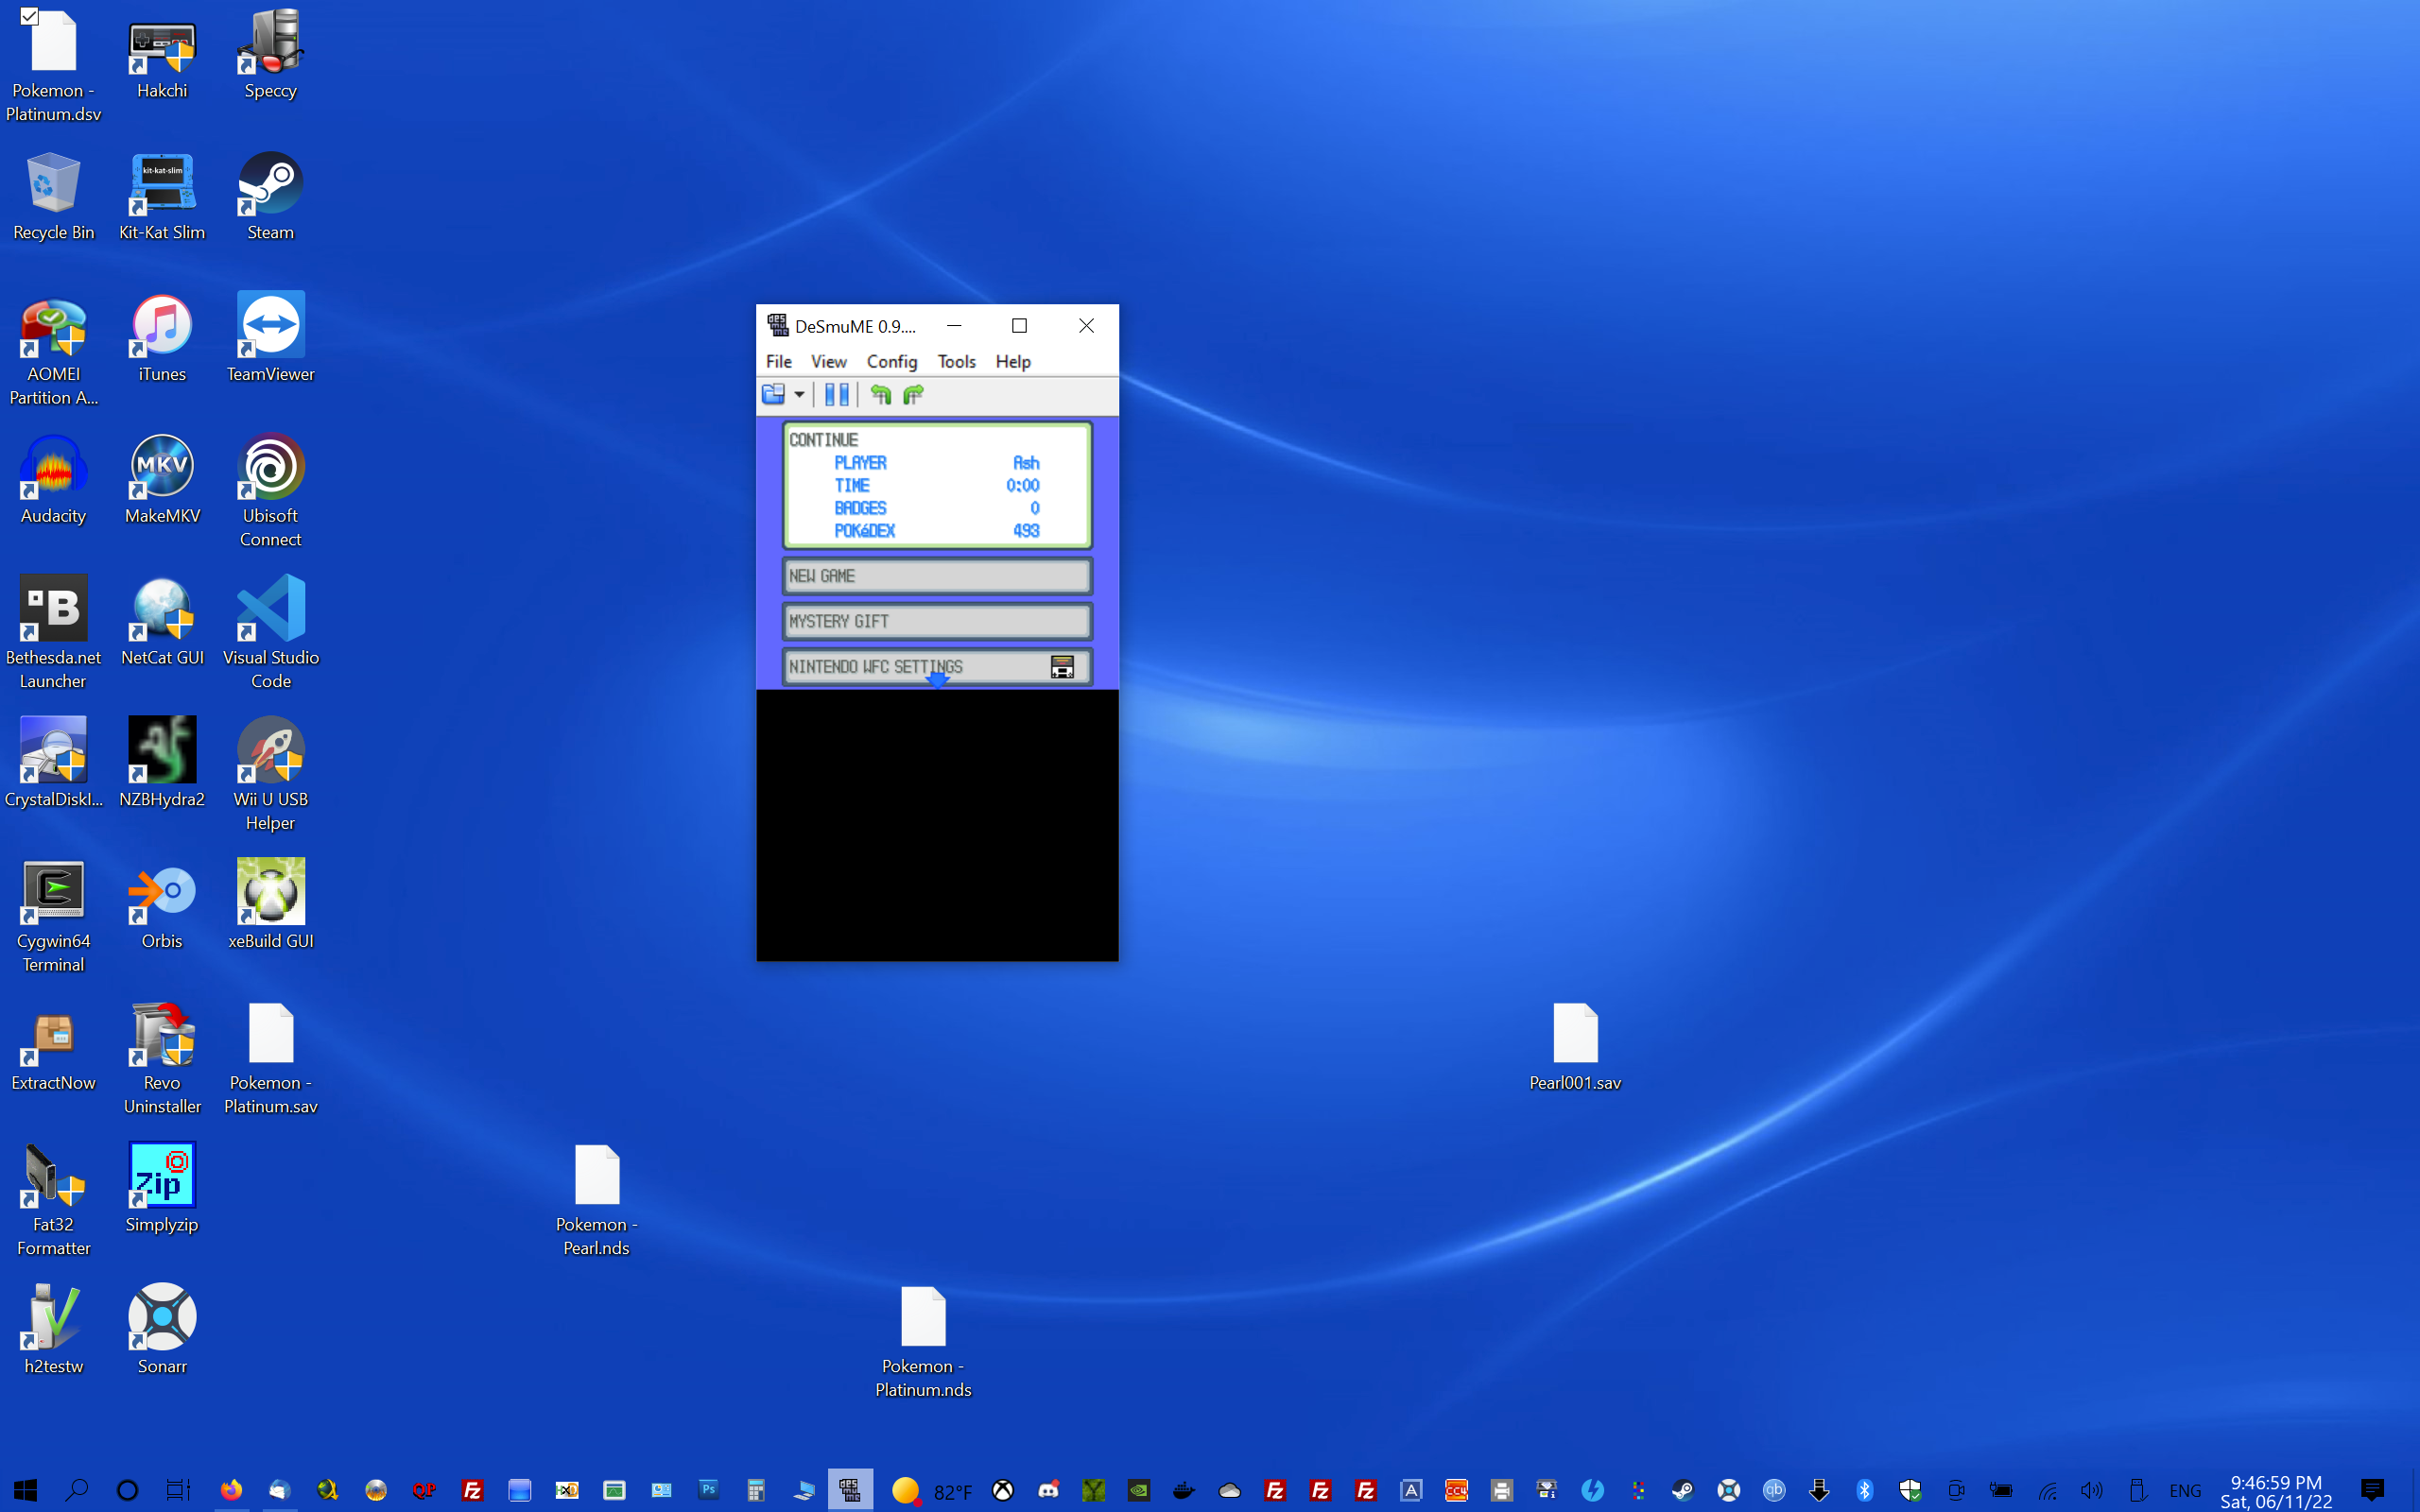Select the Bethesda.net Launcher shortcut

point(54,632)
